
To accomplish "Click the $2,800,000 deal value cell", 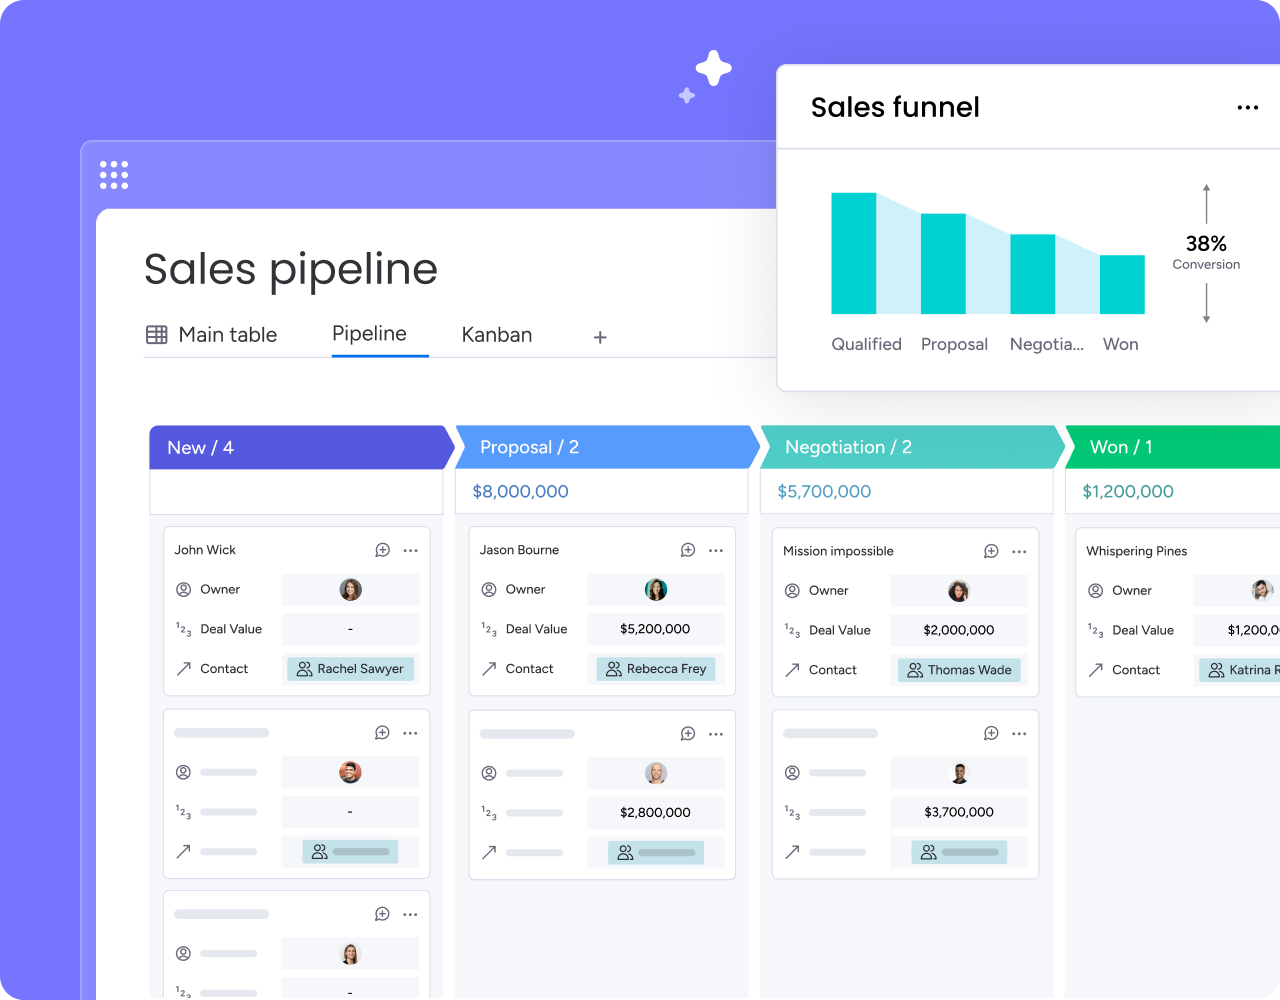I will (655, 812).
